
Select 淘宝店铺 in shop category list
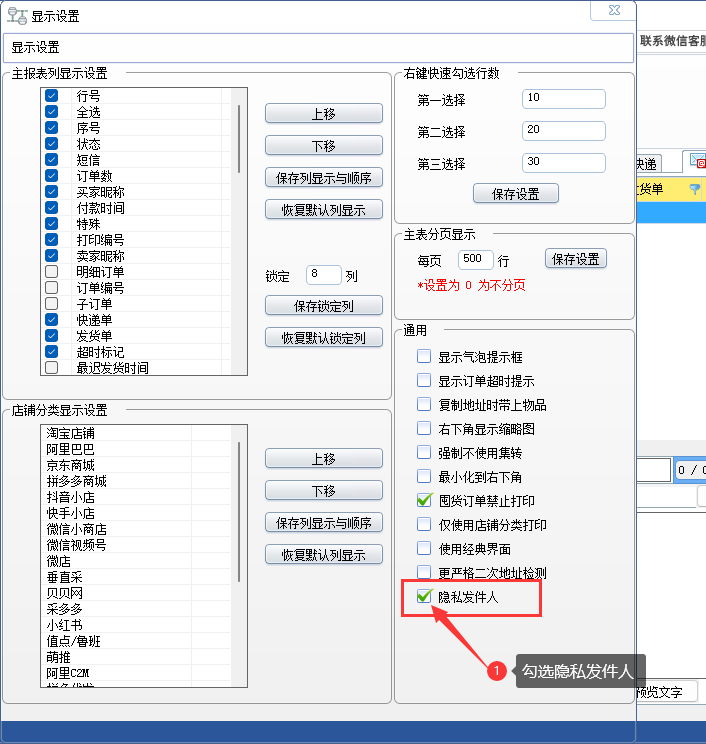click(x=70, y=433)
